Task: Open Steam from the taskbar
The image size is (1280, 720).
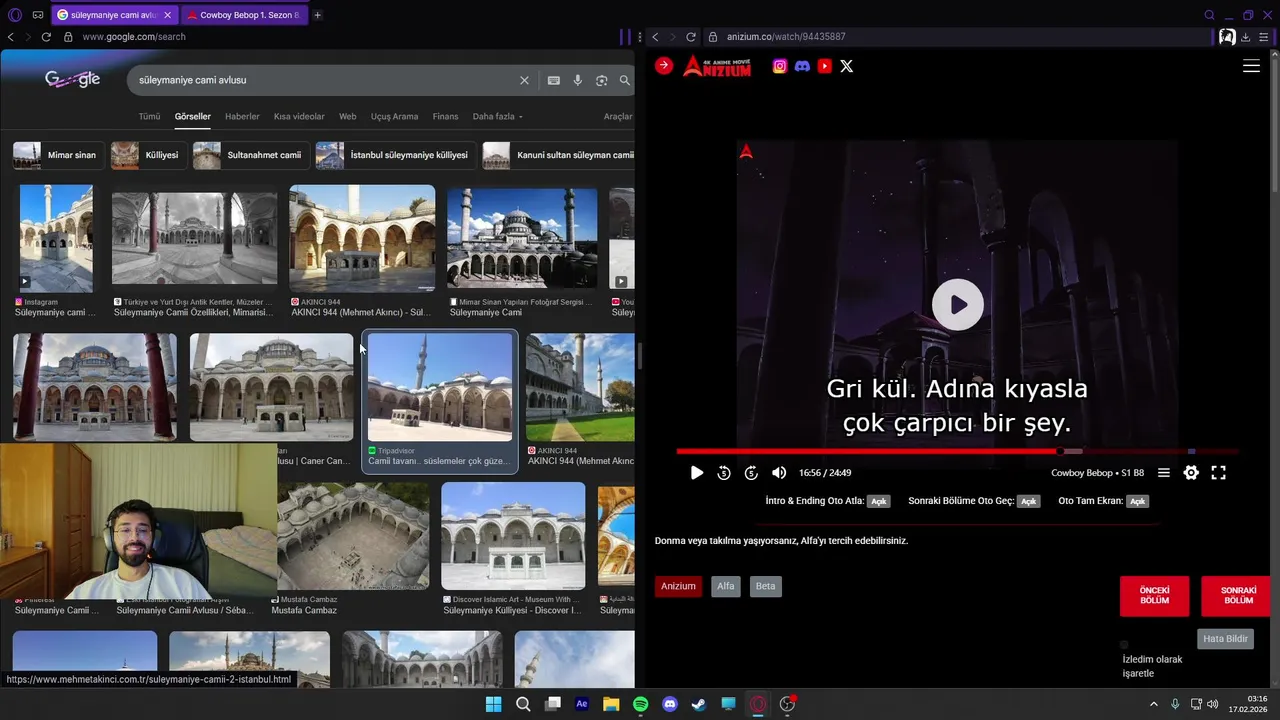Action: click(699, 704)
